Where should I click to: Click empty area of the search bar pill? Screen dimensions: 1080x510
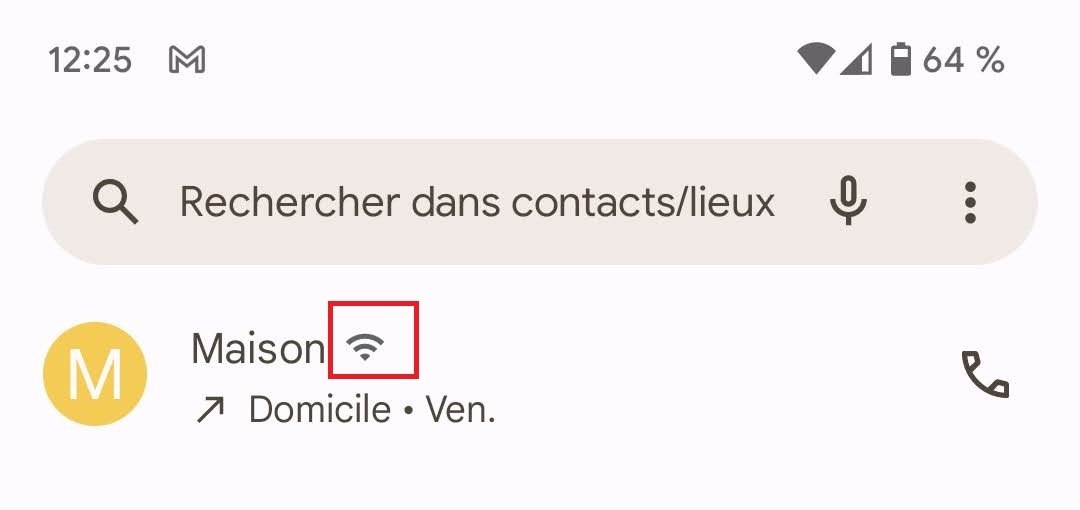[800, 240]
